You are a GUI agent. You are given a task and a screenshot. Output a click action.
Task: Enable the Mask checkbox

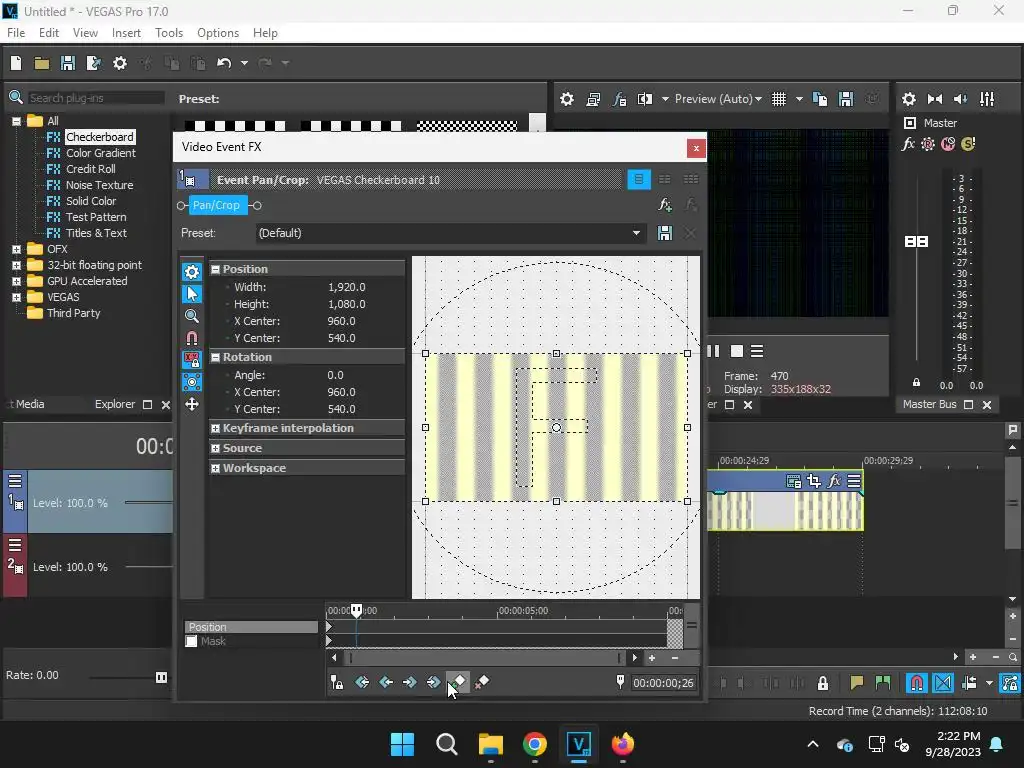click(191, 641)
